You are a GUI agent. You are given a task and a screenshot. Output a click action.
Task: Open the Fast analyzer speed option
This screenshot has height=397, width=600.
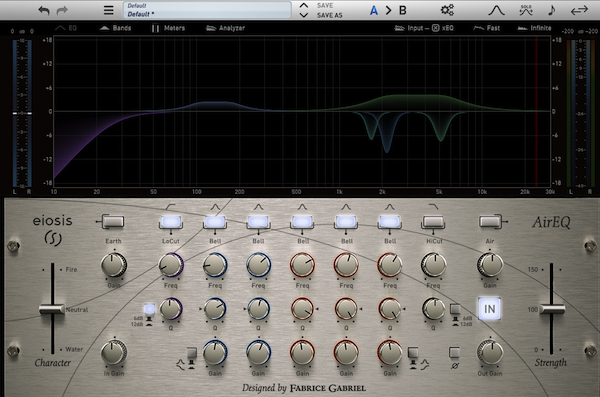coord(486,28)
